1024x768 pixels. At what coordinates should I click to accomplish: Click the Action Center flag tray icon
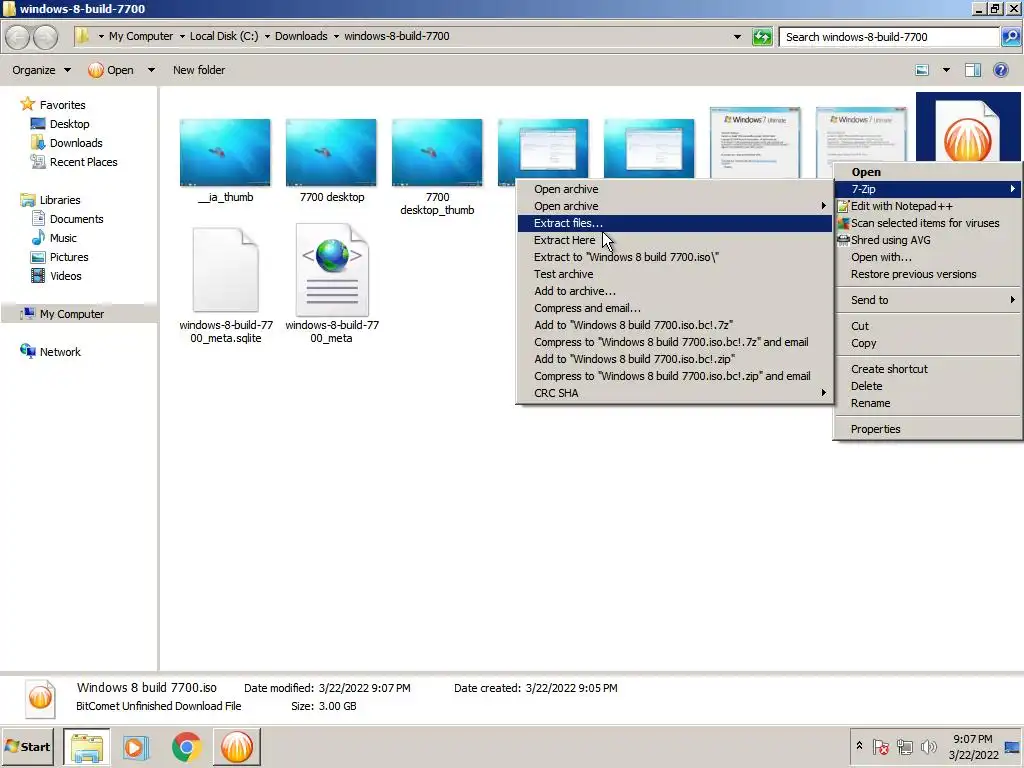click(880, 746)
